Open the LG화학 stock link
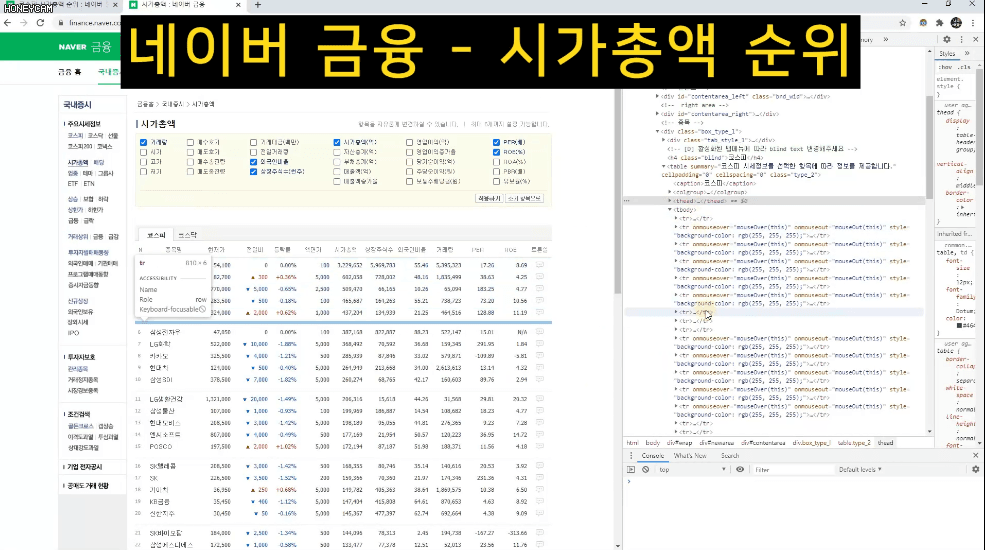Viewport: 985px width, 550px height. pos(160,344)
